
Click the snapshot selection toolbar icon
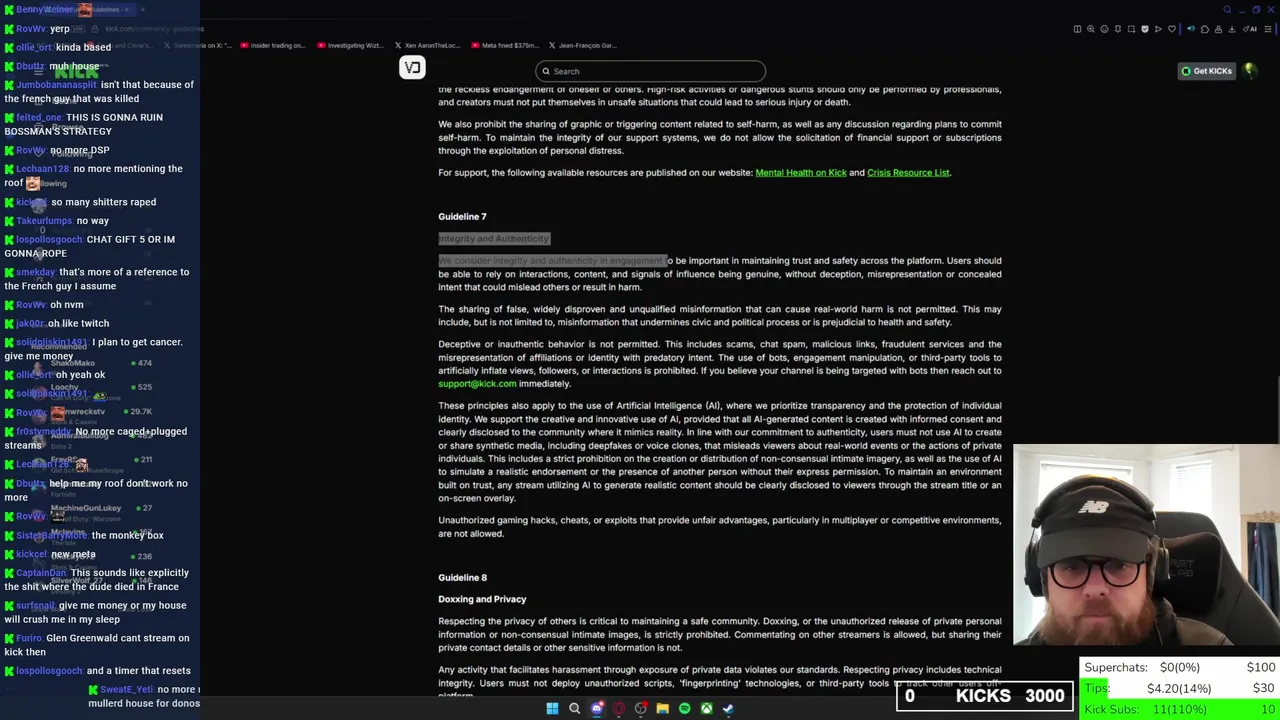pos(1131,29)
